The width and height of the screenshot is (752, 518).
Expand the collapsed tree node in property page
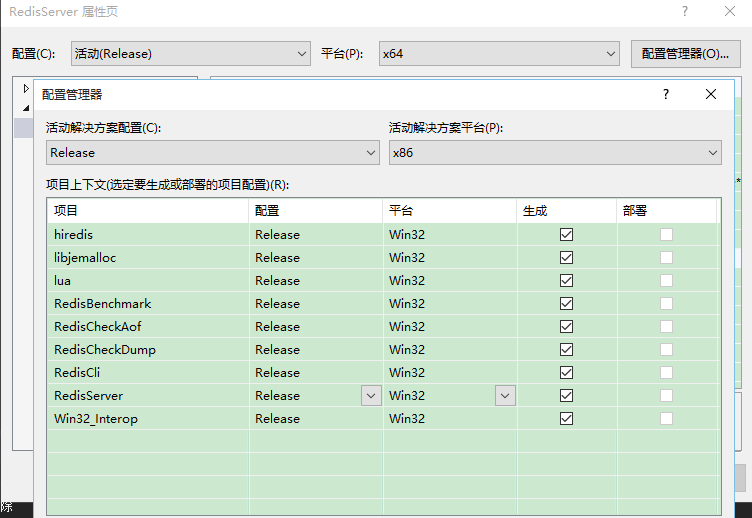pos(26,88)
